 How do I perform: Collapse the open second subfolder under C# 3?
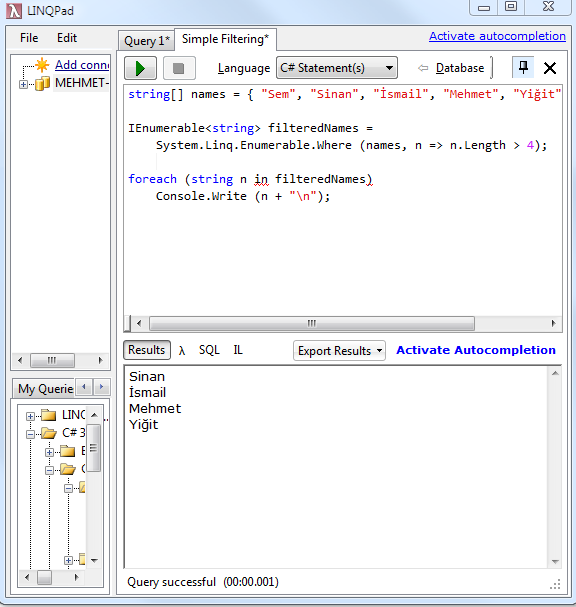pyautogui.click(x=49, y=470)
